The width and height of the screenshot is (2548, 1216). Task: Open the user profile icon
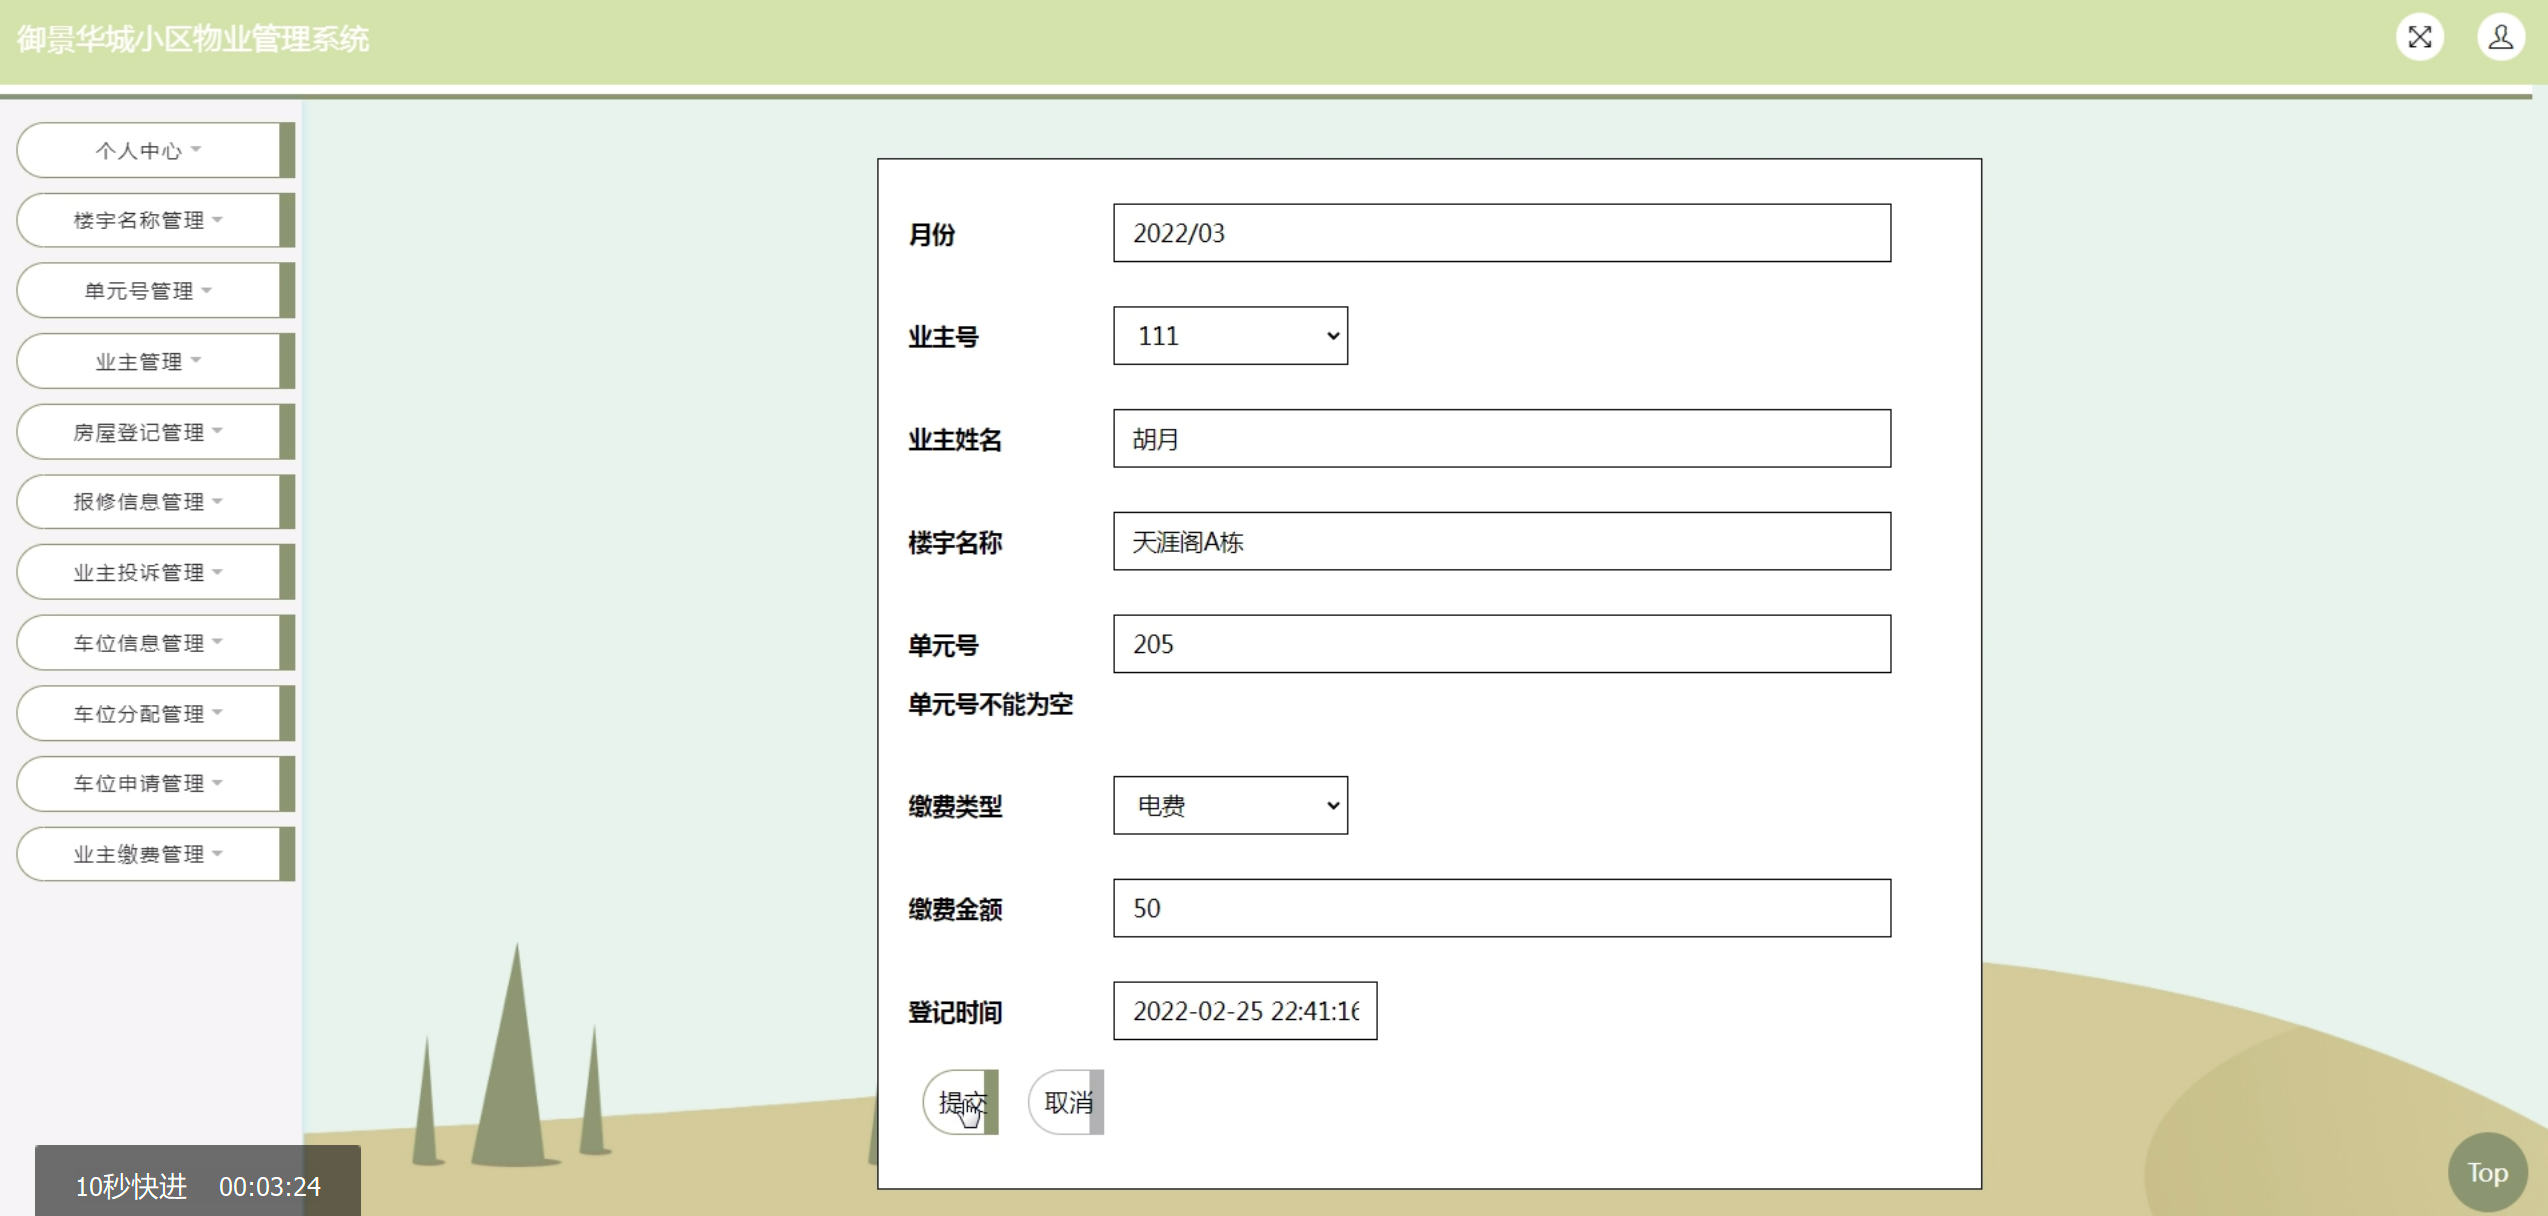2500,38
